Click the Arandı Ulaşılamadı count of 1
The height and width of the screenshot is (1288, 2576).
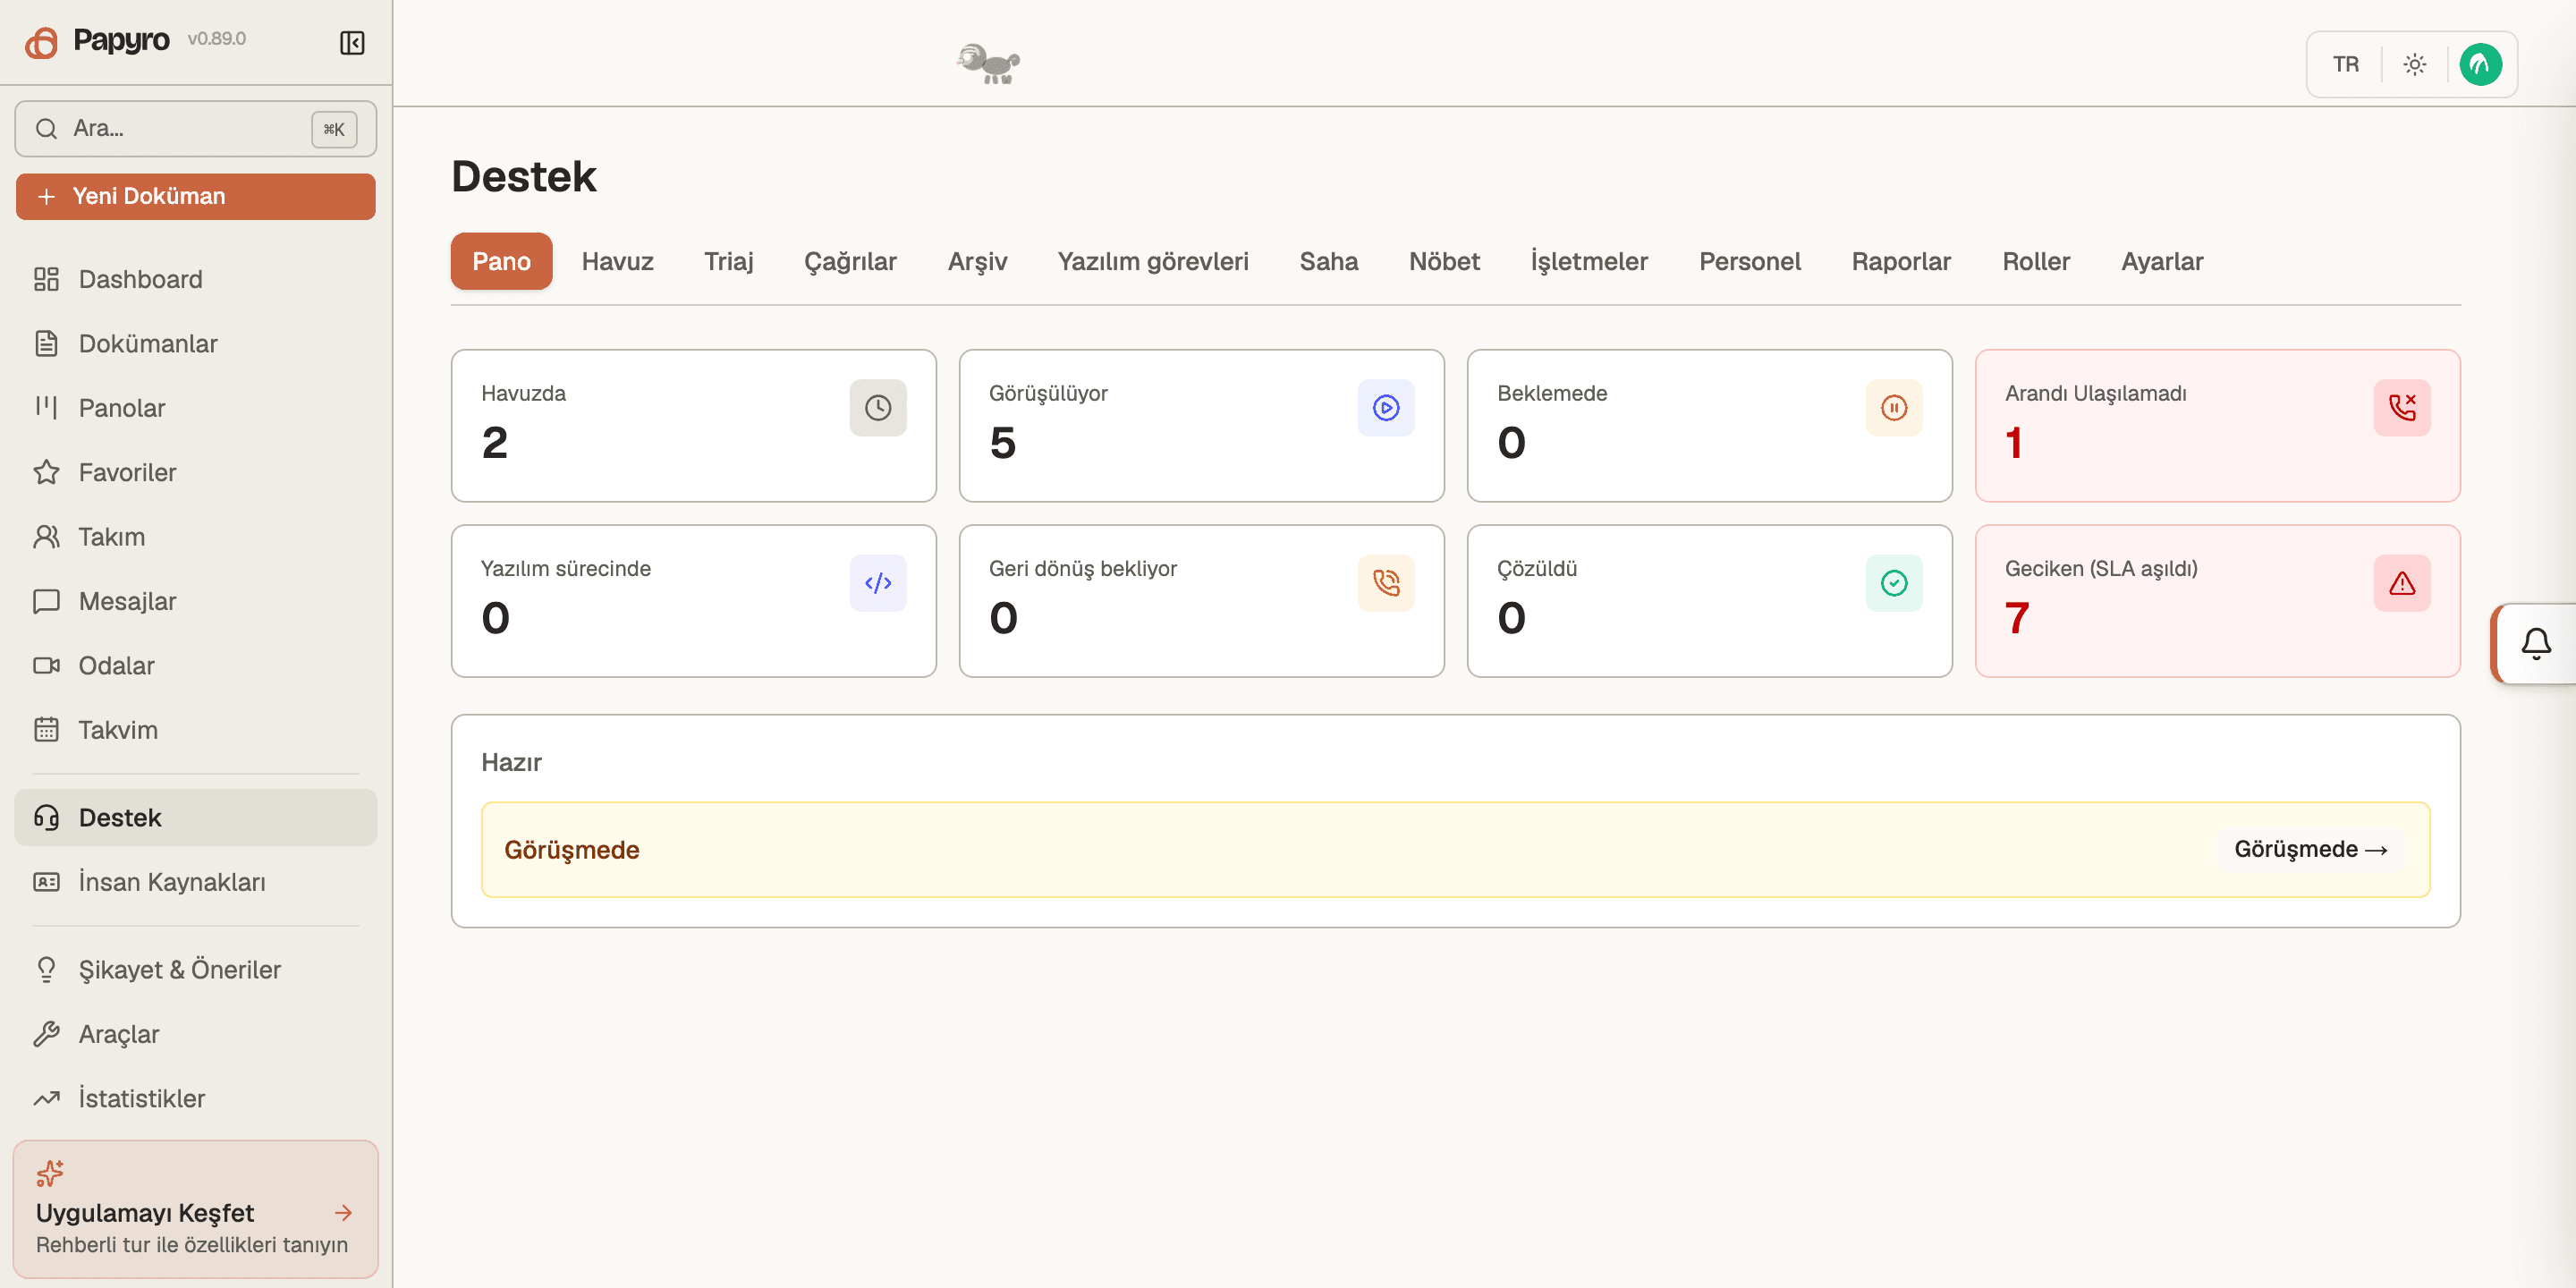[x=2014, y=442]
